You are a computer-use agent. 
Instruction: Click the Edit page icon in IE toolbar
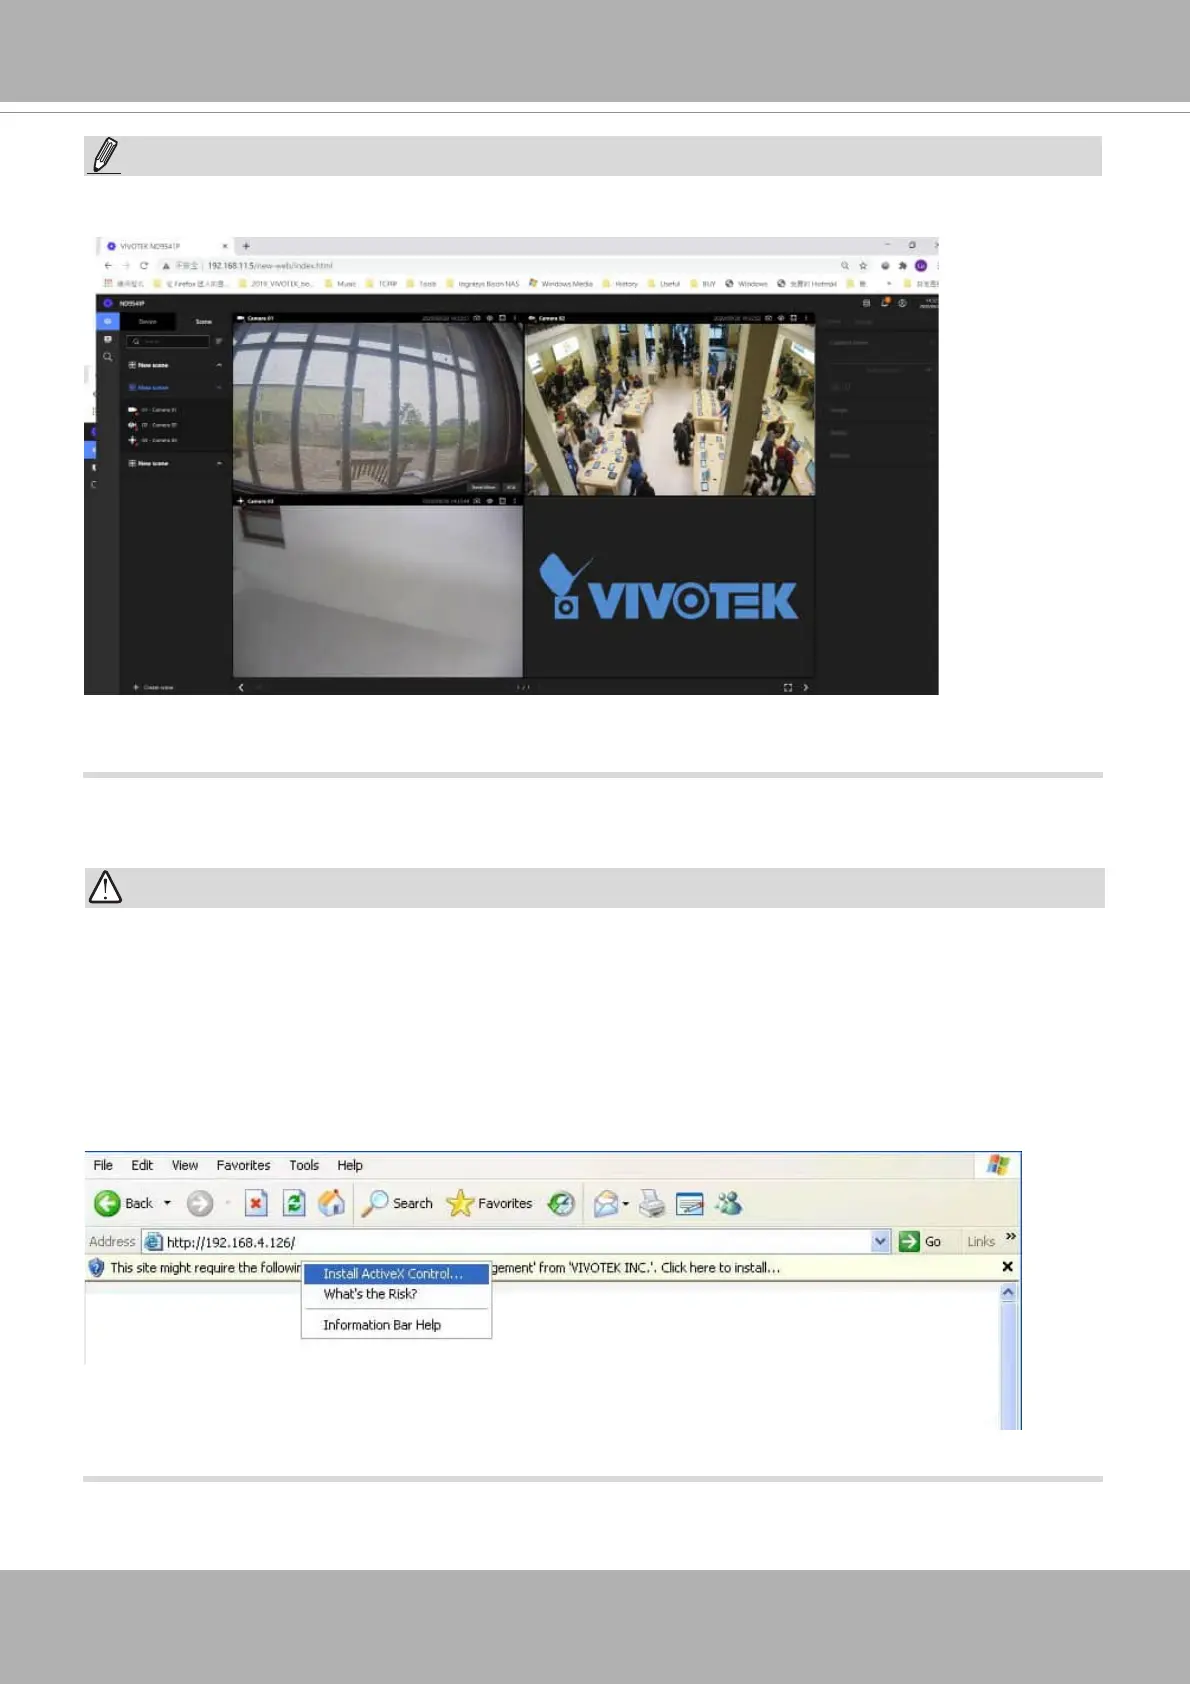click(690, 1204)
